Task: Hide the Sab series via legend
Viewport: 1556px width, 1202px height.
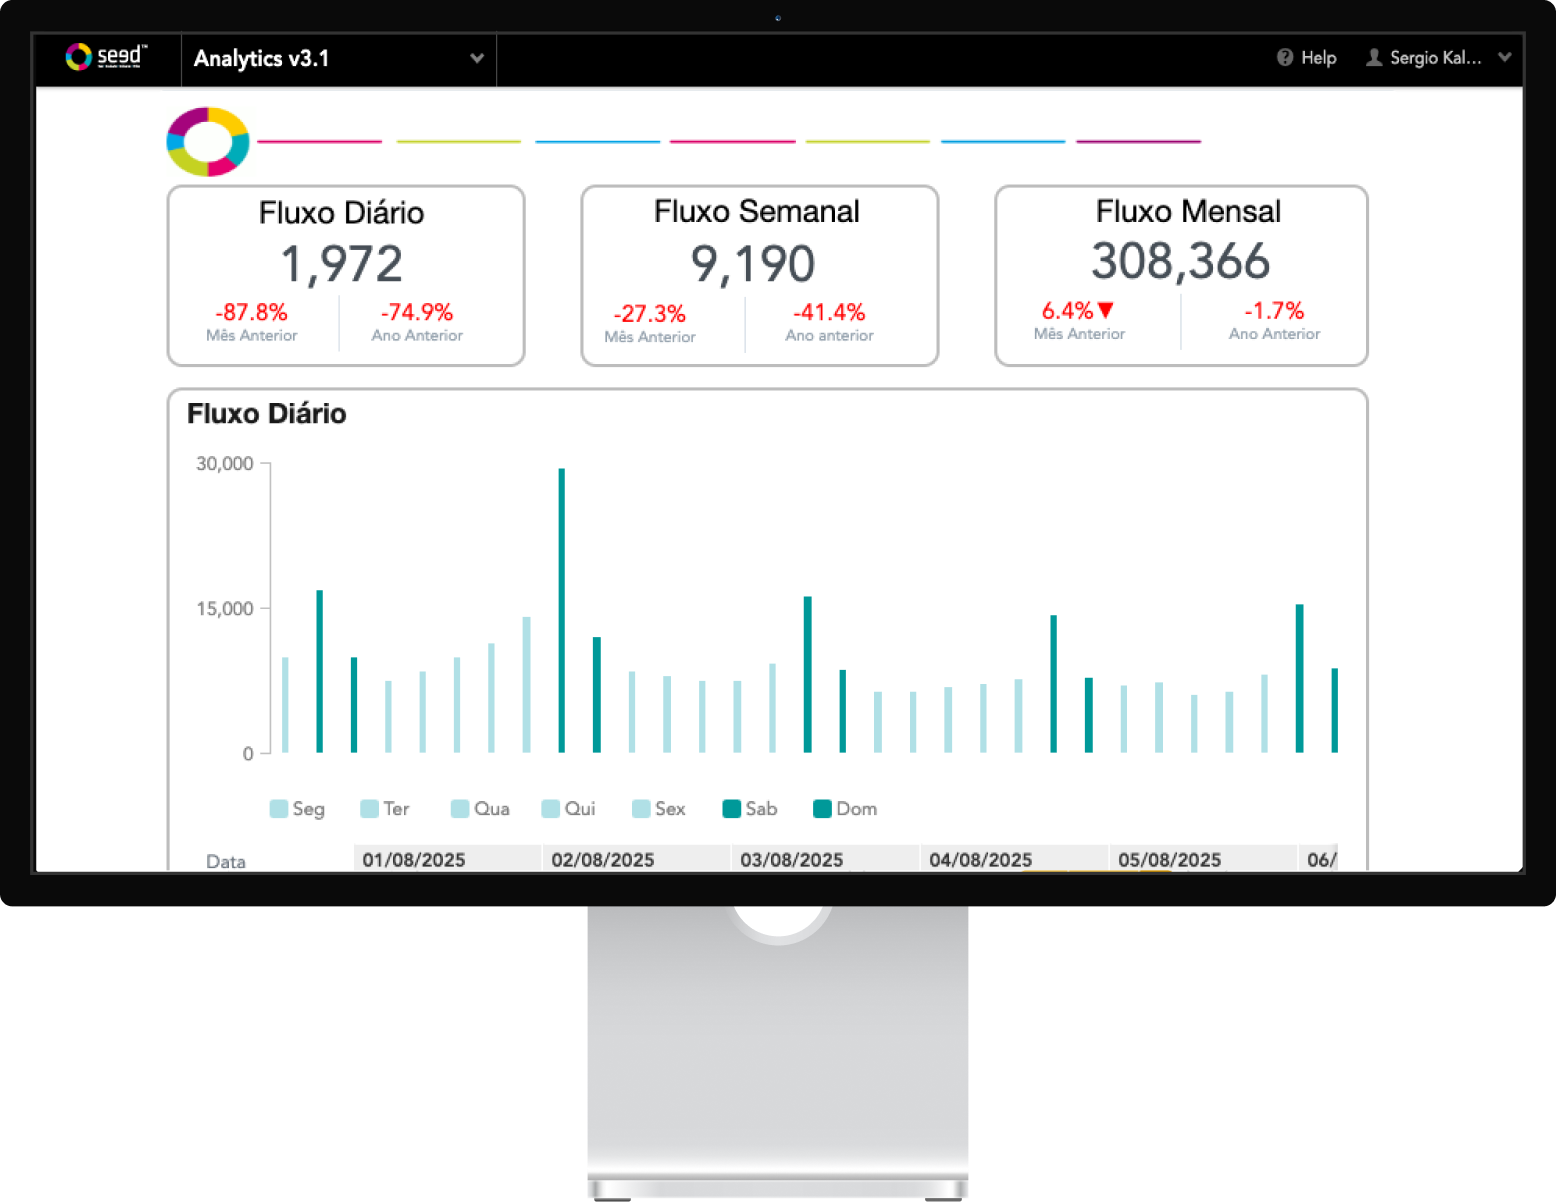Action: [749, 809]
